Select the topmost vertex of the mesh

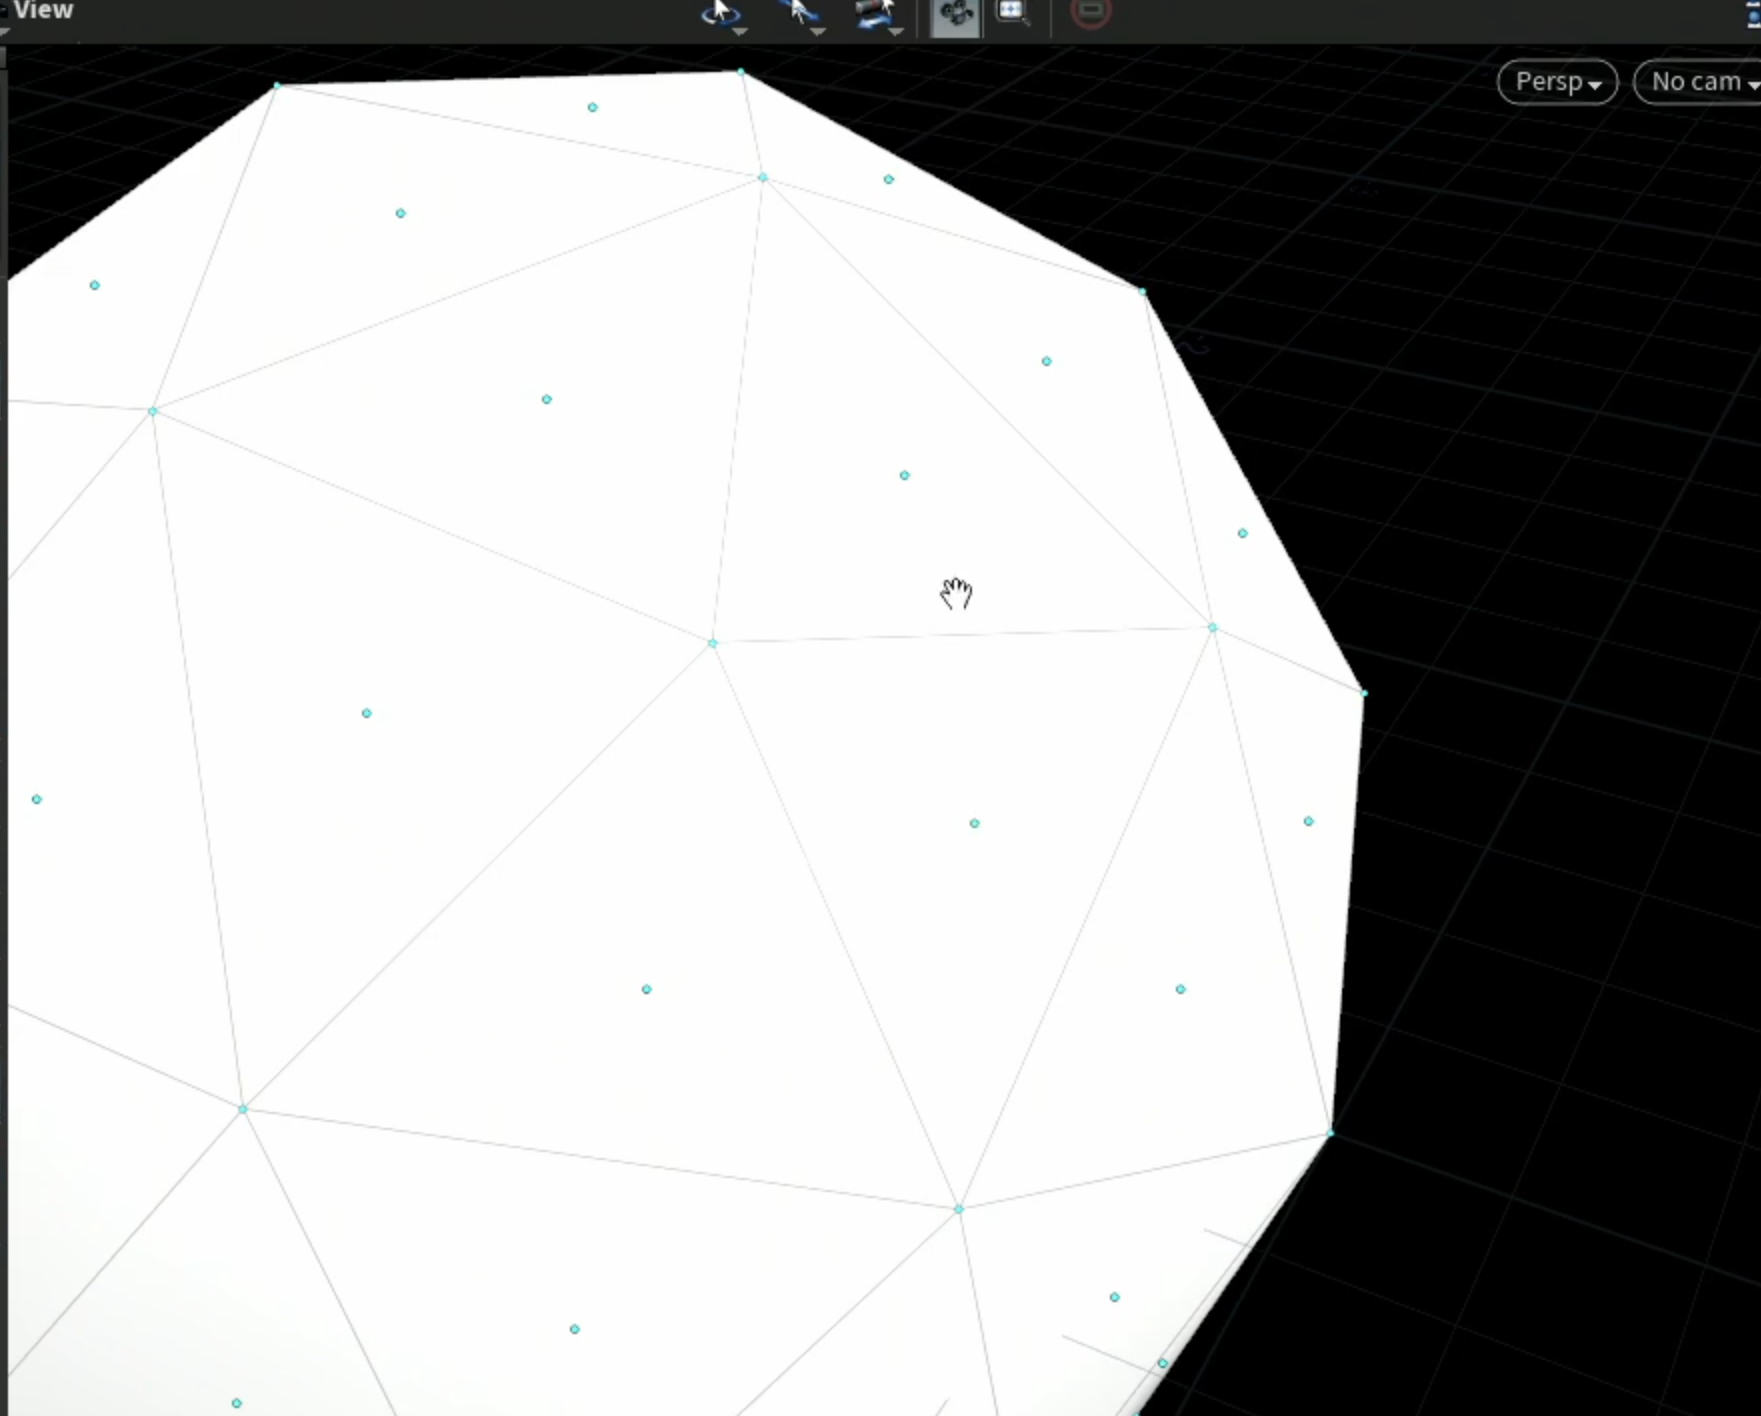click(741, 72)
